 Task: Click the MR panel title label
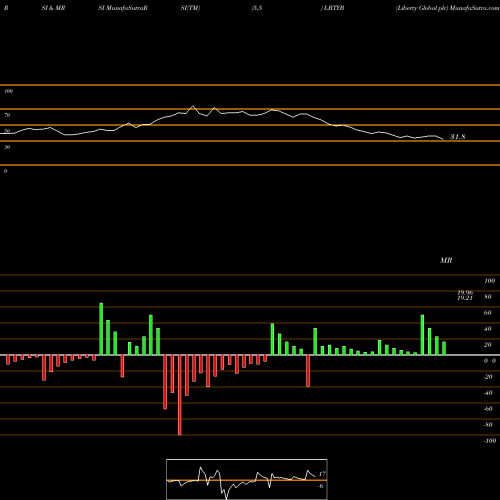point(446,260)
